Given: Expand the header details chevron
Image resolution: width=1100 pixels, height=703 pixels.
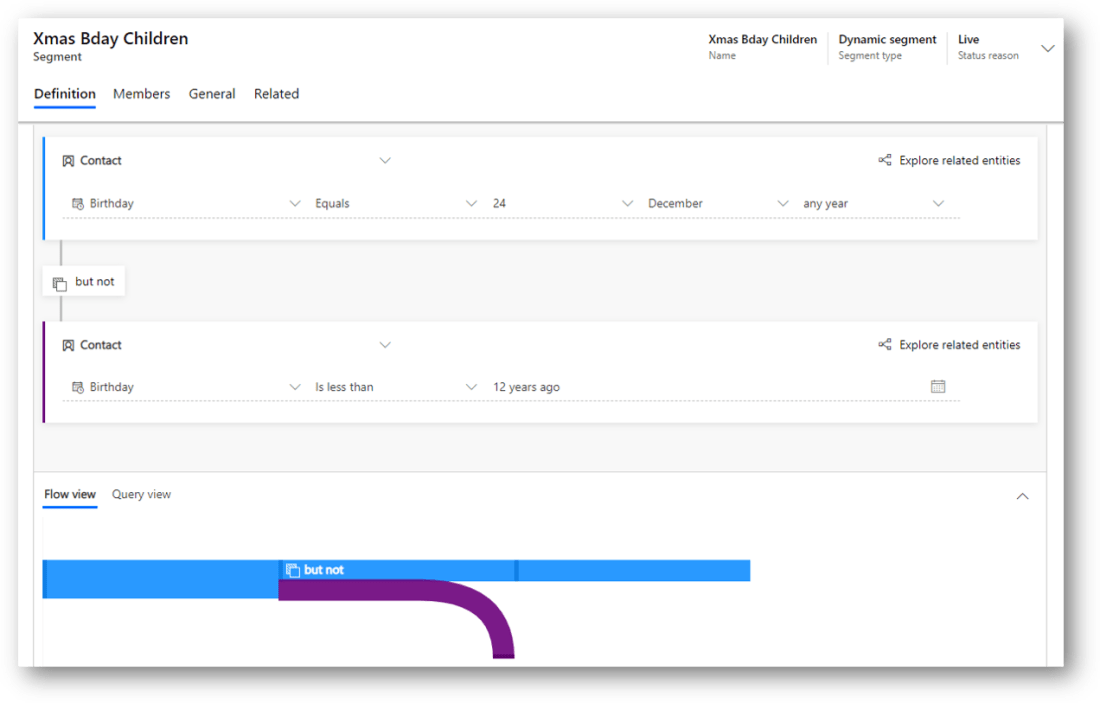Looking at the screenshot, I should click(x=1047, y=48).
